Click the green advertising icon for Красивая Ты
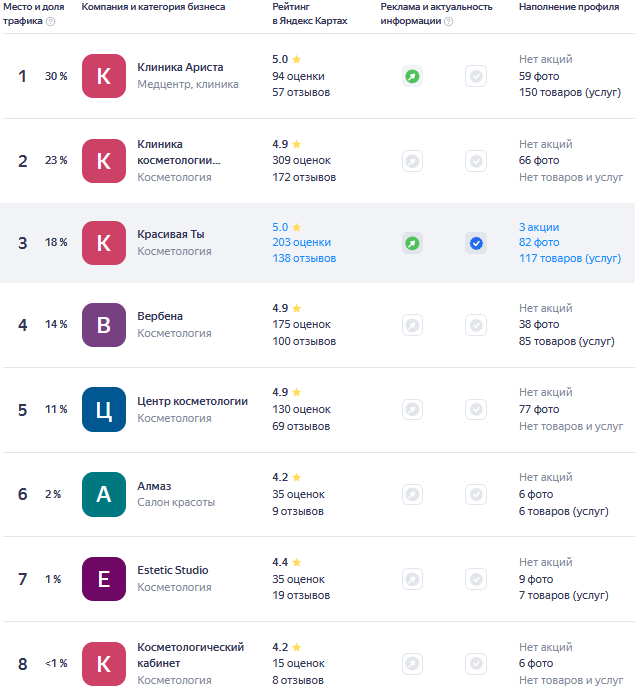 click(412, 243)
